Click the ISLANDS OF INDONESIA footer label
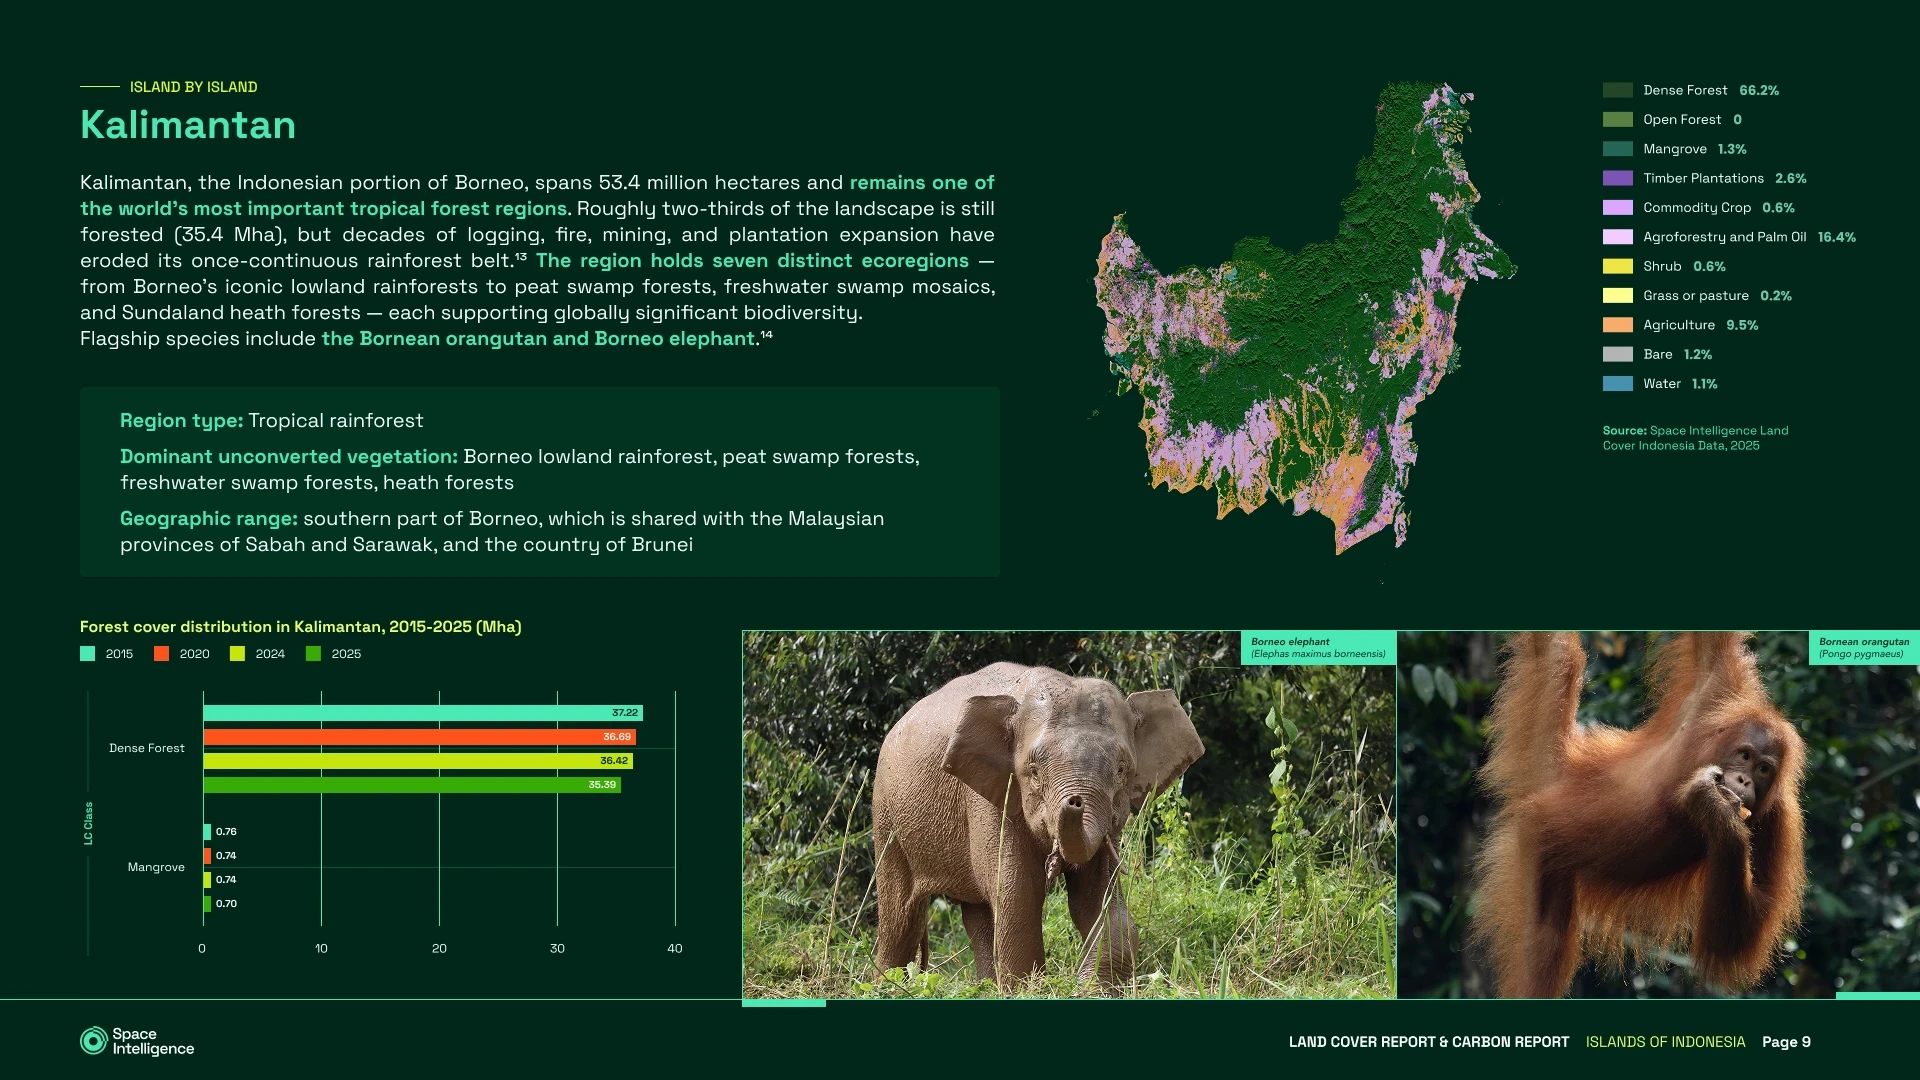1920x1080 pixels. coord(1665,1042)
